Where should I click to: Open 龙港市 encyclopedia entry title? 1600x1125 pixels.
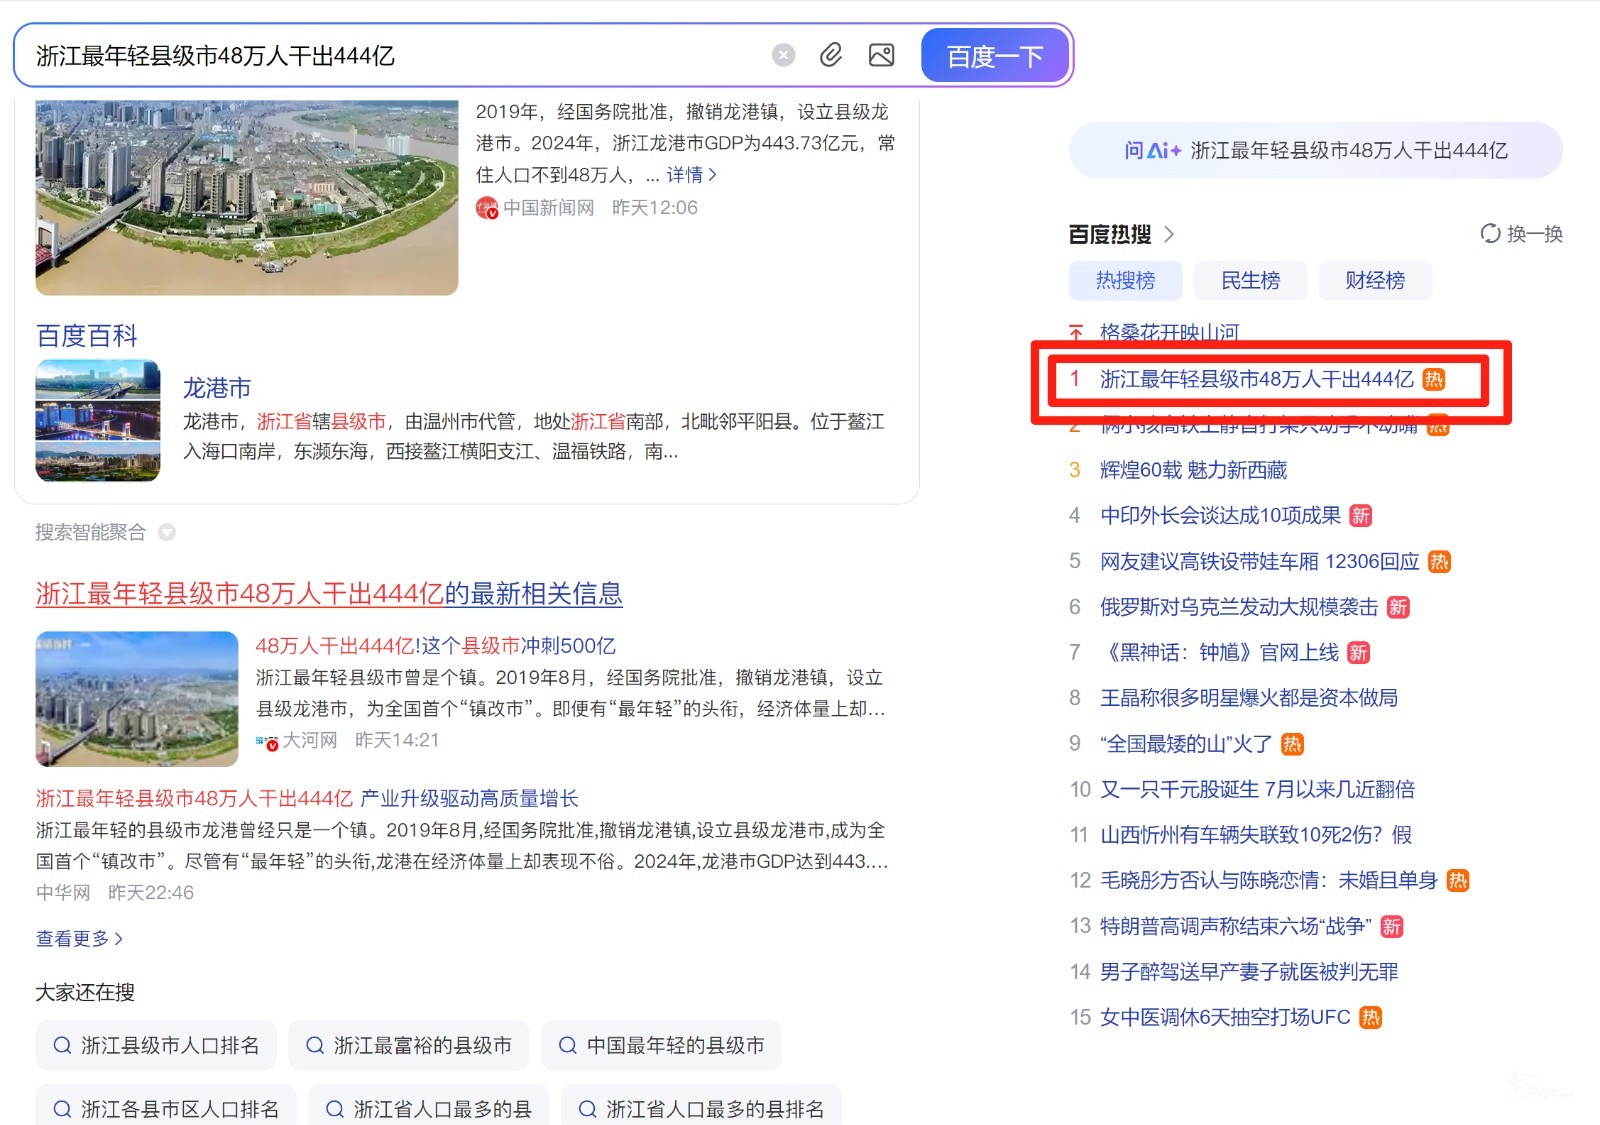click(x=216, y=387)
